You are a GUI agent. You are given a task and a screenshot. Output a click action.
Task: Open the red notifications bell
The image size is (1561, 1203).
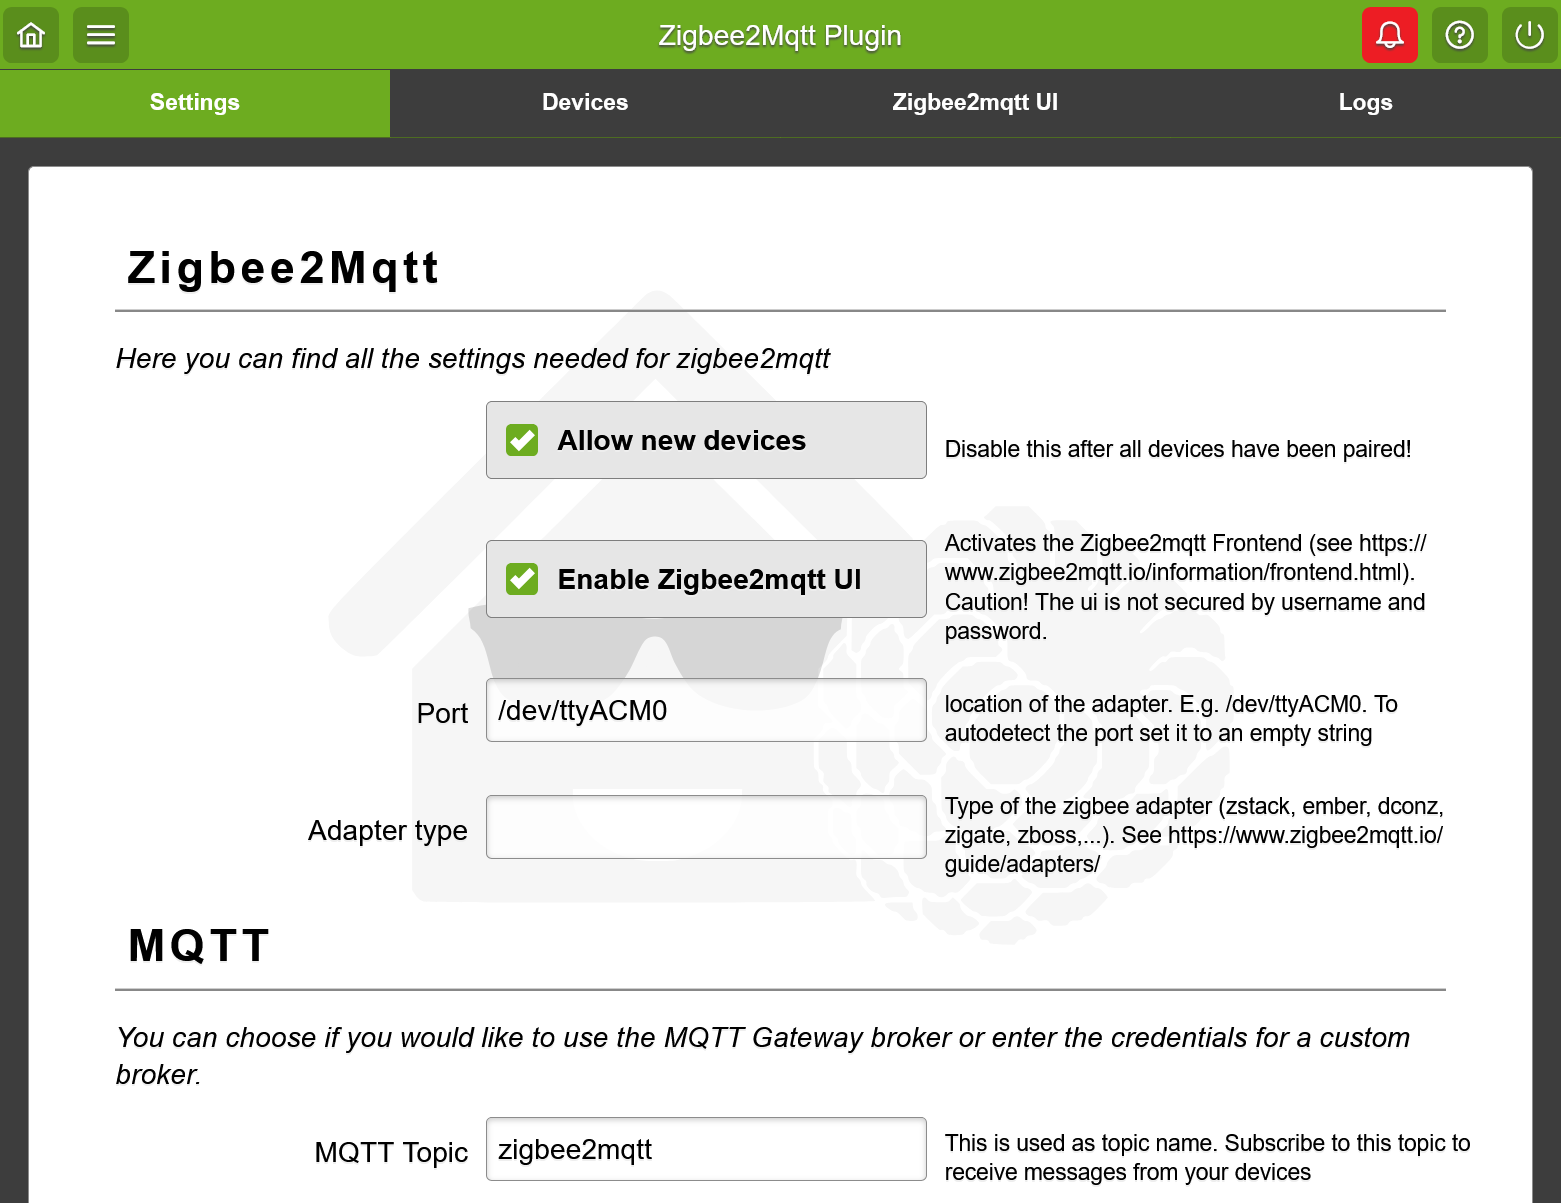tap(1389, 35)
